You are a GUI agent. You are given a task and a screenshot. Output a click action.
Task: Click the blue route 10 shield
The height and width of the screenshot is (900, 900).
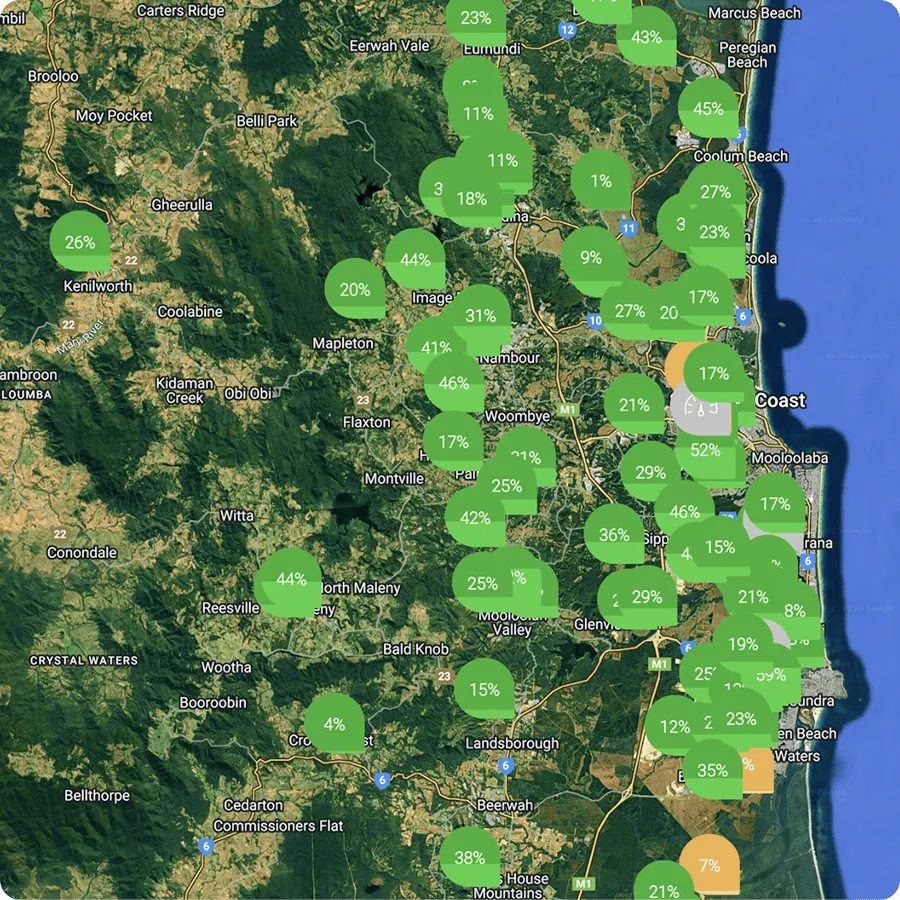595,321
